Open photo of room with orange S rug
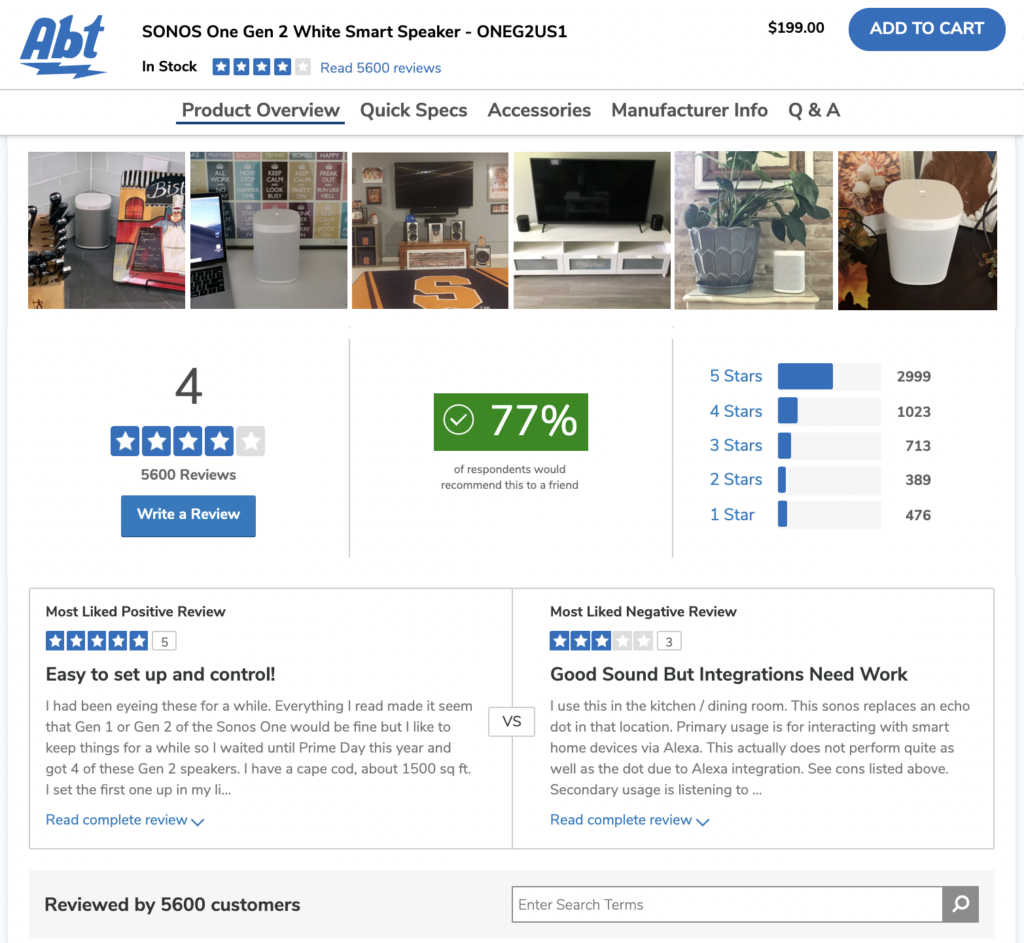1024x943 pixels. click(x=430, y=231)
